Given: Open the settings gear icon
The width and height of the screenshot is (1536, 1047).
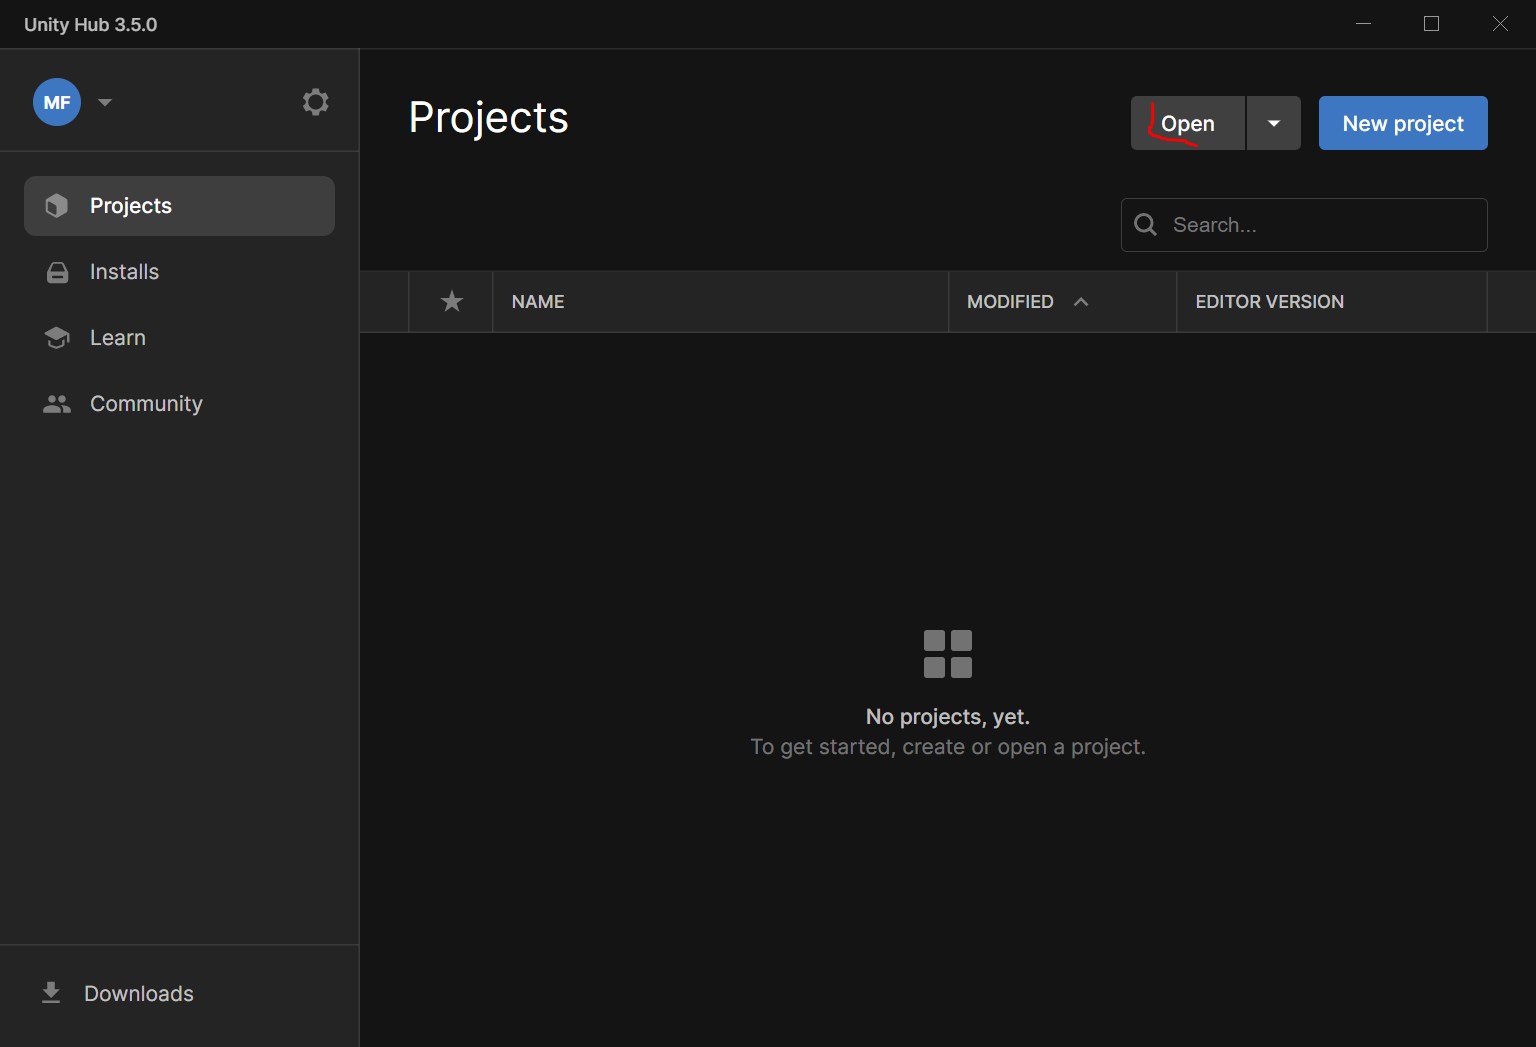Looking at the screenshot, I should (x=315, y=102).
